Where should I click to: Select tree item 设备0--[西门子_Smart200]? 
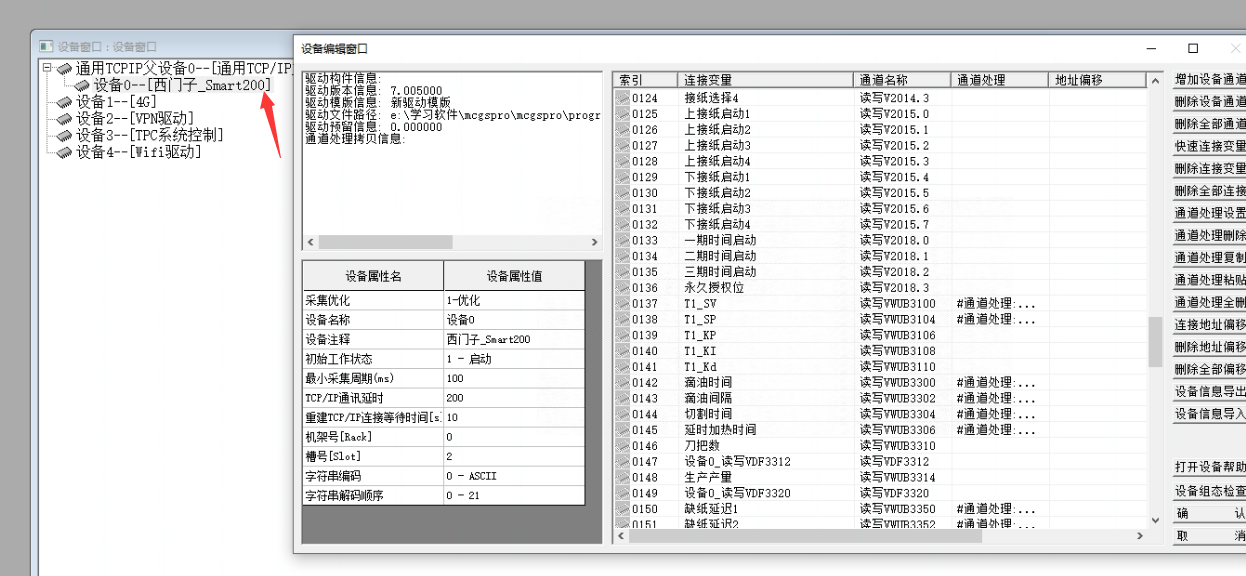pyautogui.click(x=181, y=86)
